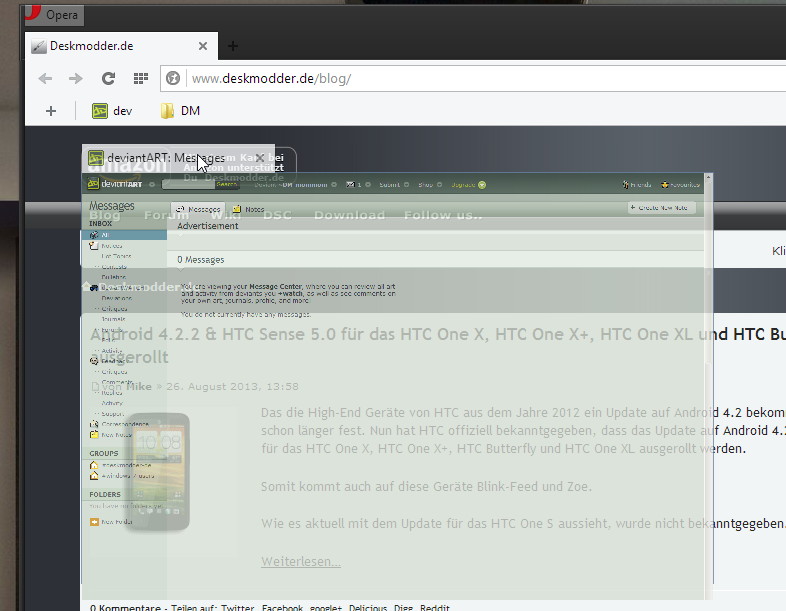Open a new tab with plus button
This screenshot has width=786, height=611.
coord(233,46)
